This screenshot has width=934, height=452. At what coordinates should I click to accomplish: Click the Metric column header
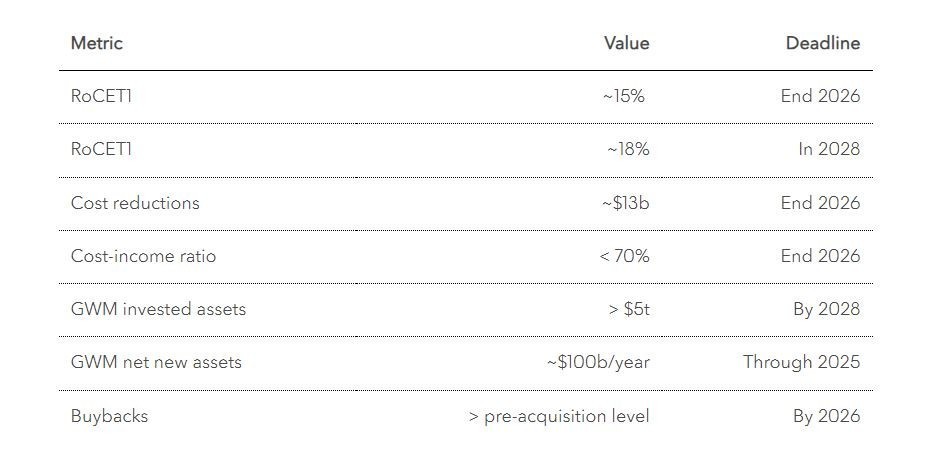(x=97, y=43)
